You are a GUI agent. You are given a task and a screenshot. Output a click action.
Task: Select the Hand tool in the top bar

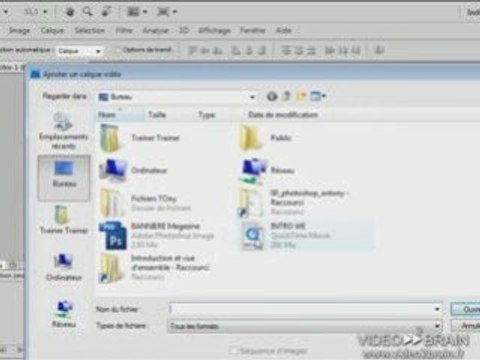click(x=70, y=12)
